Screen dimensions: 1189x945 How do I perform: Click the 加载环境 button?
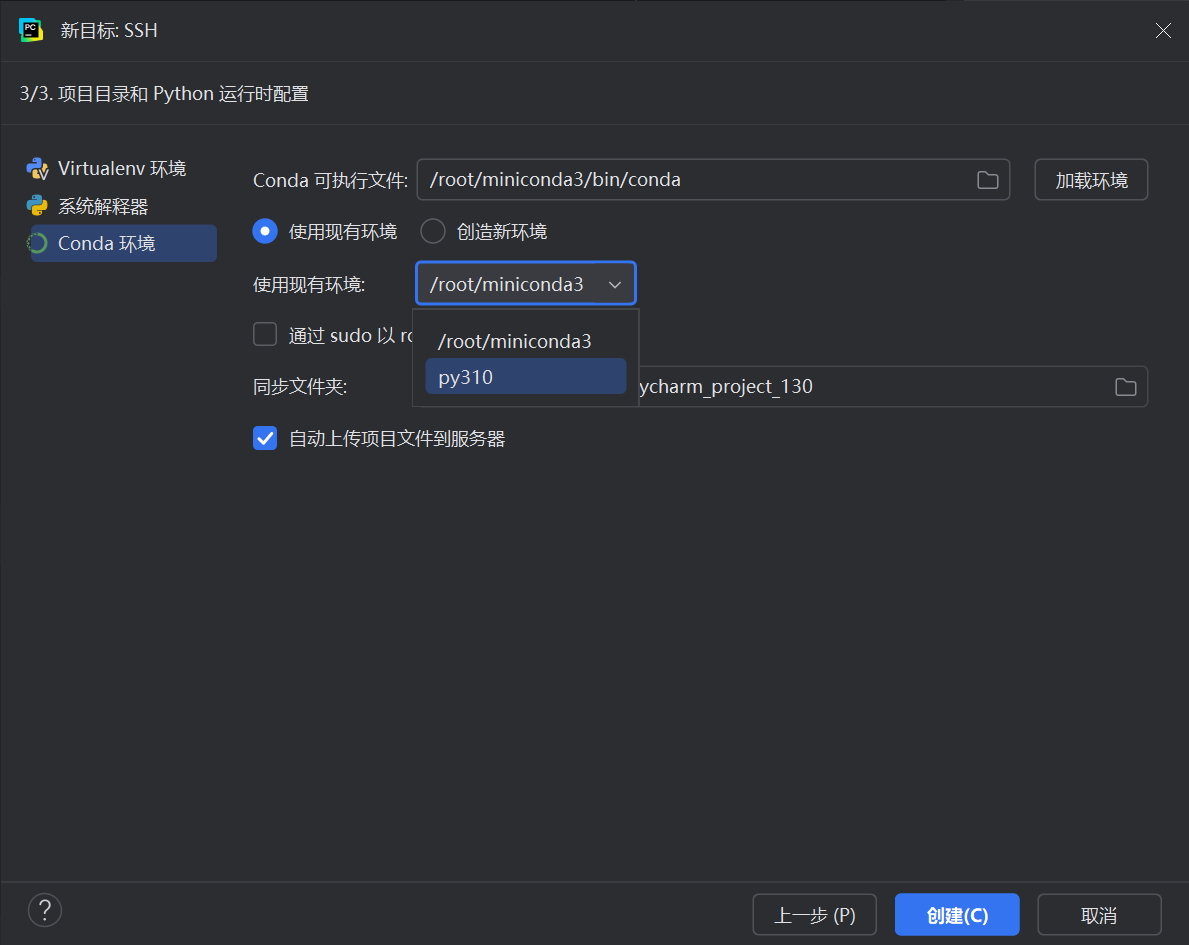pyautogui.click(x=1091, y=180)
